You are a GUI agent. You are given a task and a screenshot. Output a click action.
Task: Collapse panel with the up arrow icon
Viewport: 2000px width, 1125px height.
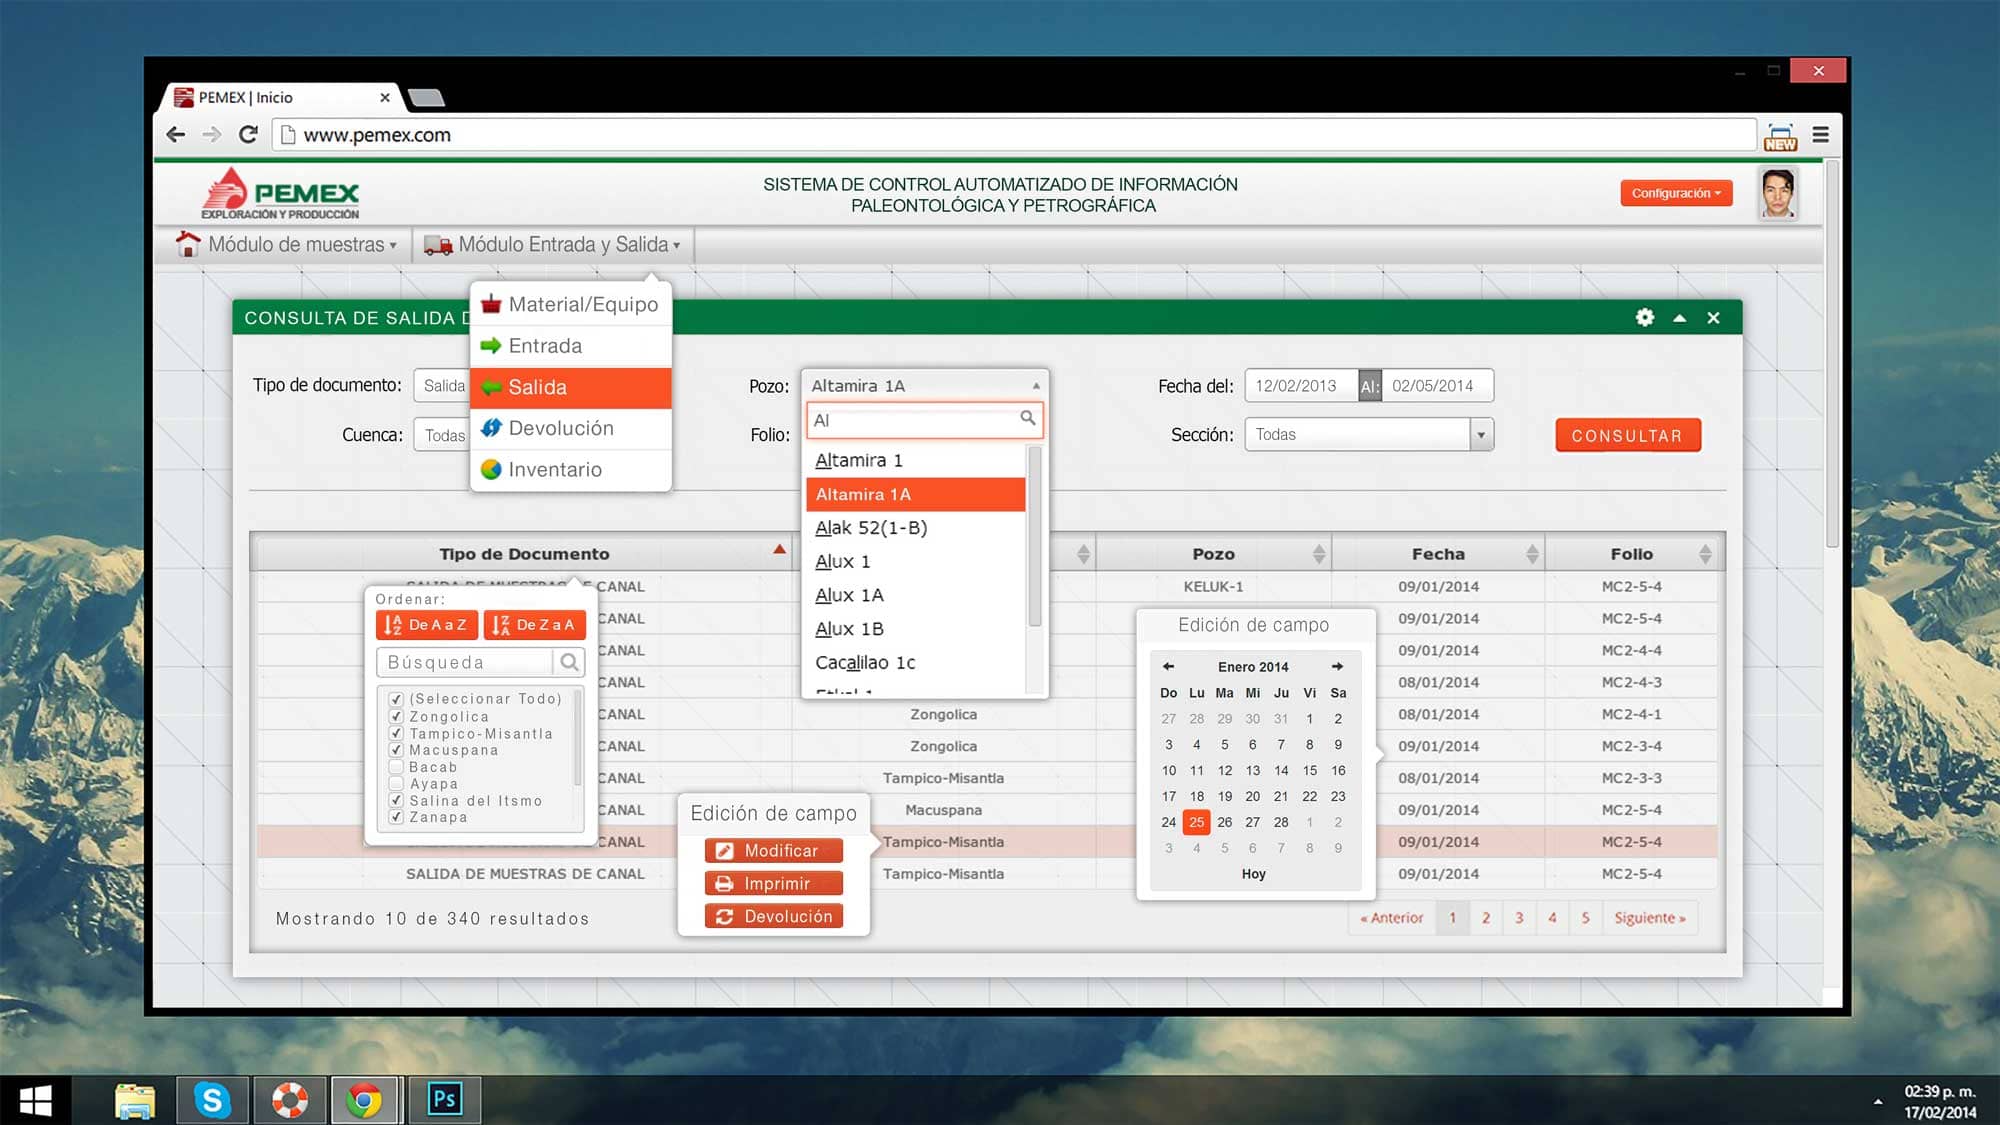[1679, 318]
